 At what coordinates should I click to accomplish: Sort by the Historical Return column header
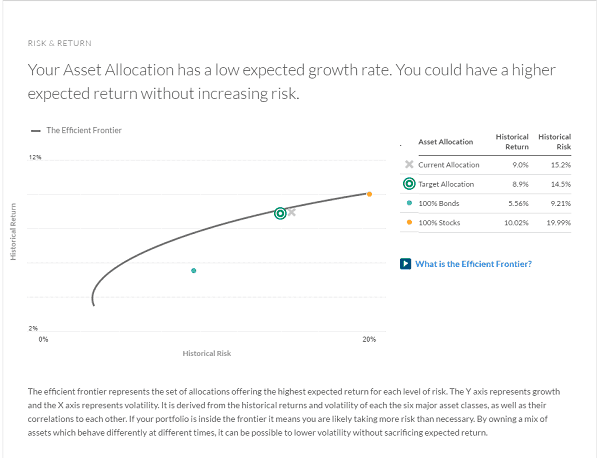click(x=512, y=141)
